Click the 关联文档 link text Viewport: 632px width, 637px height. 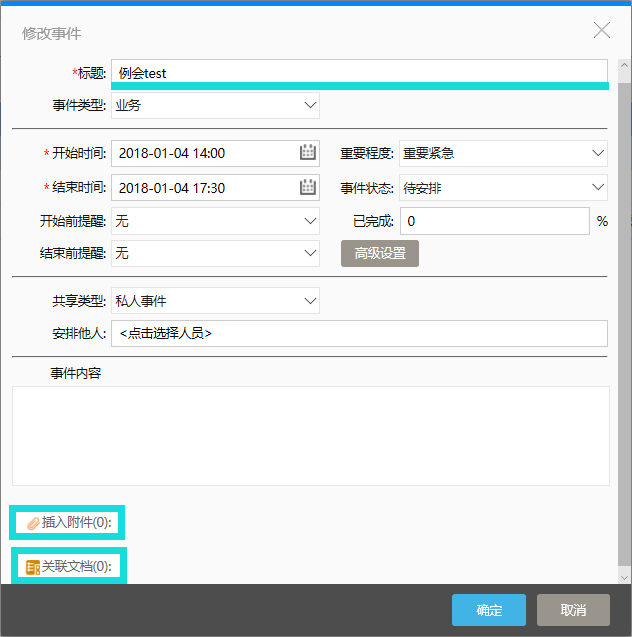[x=79, y=566]
